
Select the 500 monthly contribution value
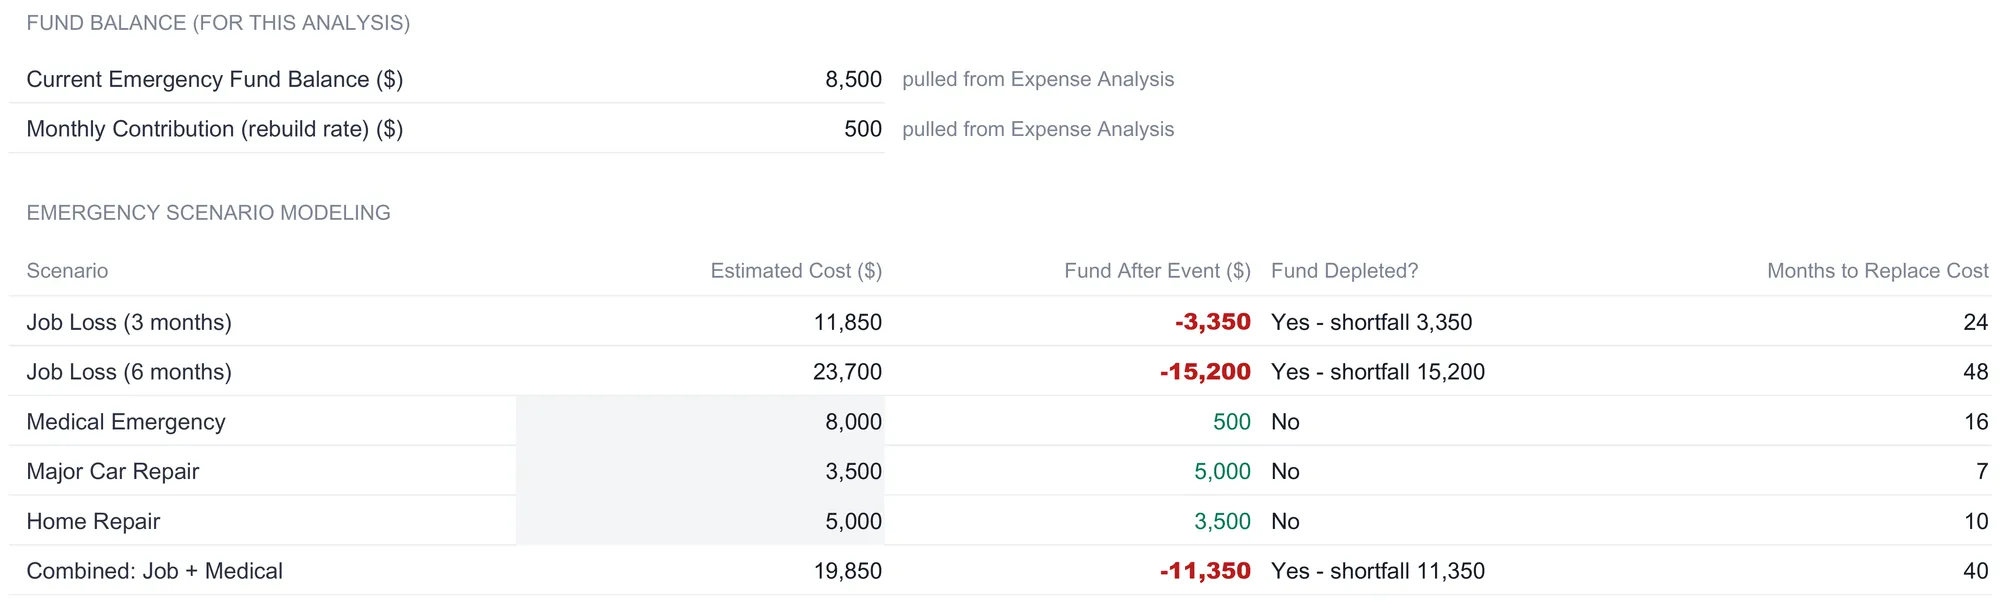[863, 129]
